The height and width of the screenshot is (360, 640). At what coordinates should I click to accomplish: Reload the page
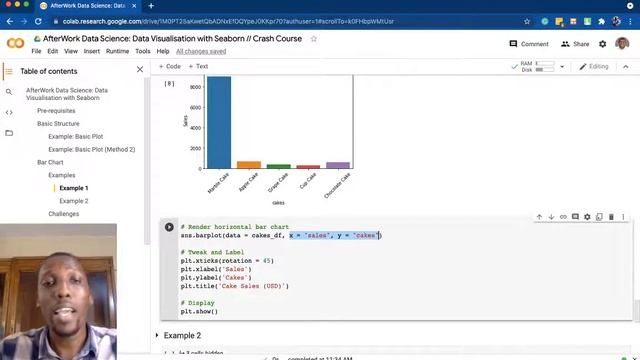(x=38, y=21)
